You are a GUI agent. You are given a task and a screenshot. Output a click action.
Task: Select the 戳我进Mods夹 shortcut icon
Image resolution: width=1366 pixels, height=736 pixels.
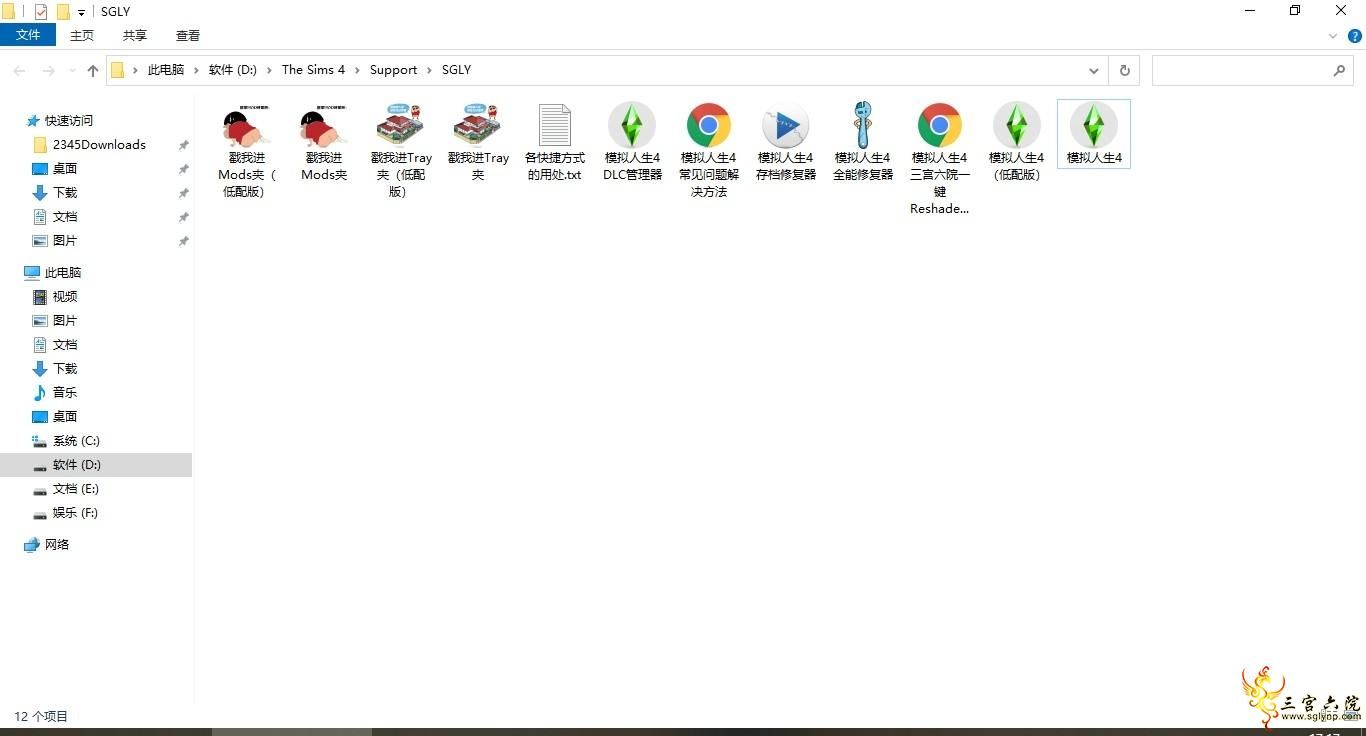(x=324, y=126)
